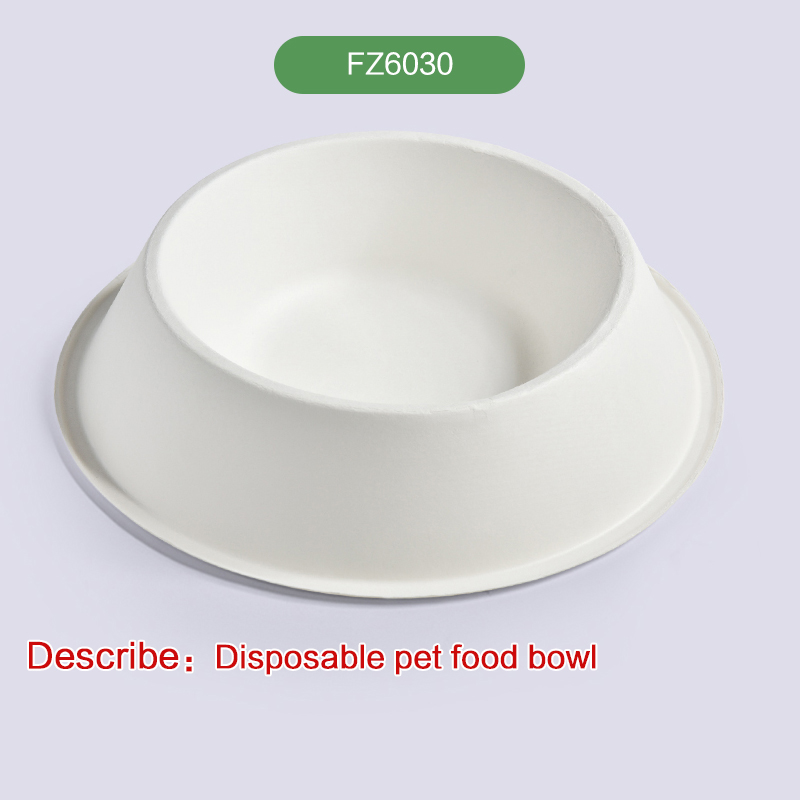
Task: Click the white disposable bowl product image
Action: [x=389, y=365]
